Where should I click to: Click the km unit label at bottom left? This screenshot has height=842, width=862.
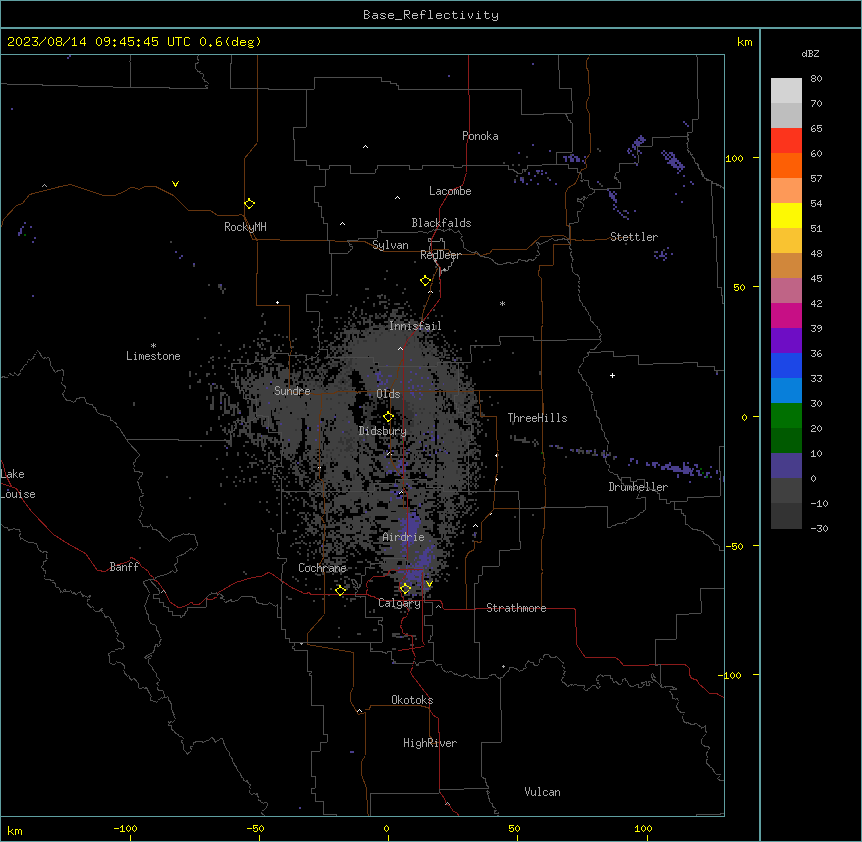click(15, 830)
